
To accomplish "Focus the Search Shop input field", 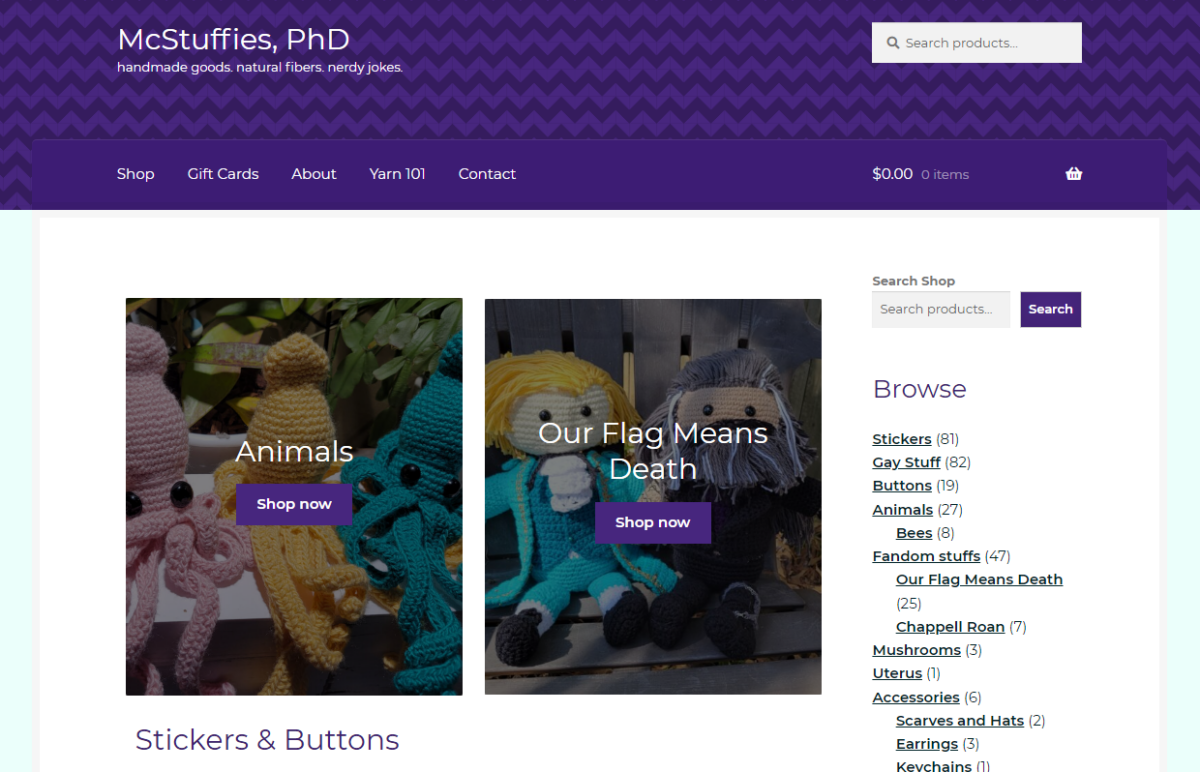I will pos(941,309).
